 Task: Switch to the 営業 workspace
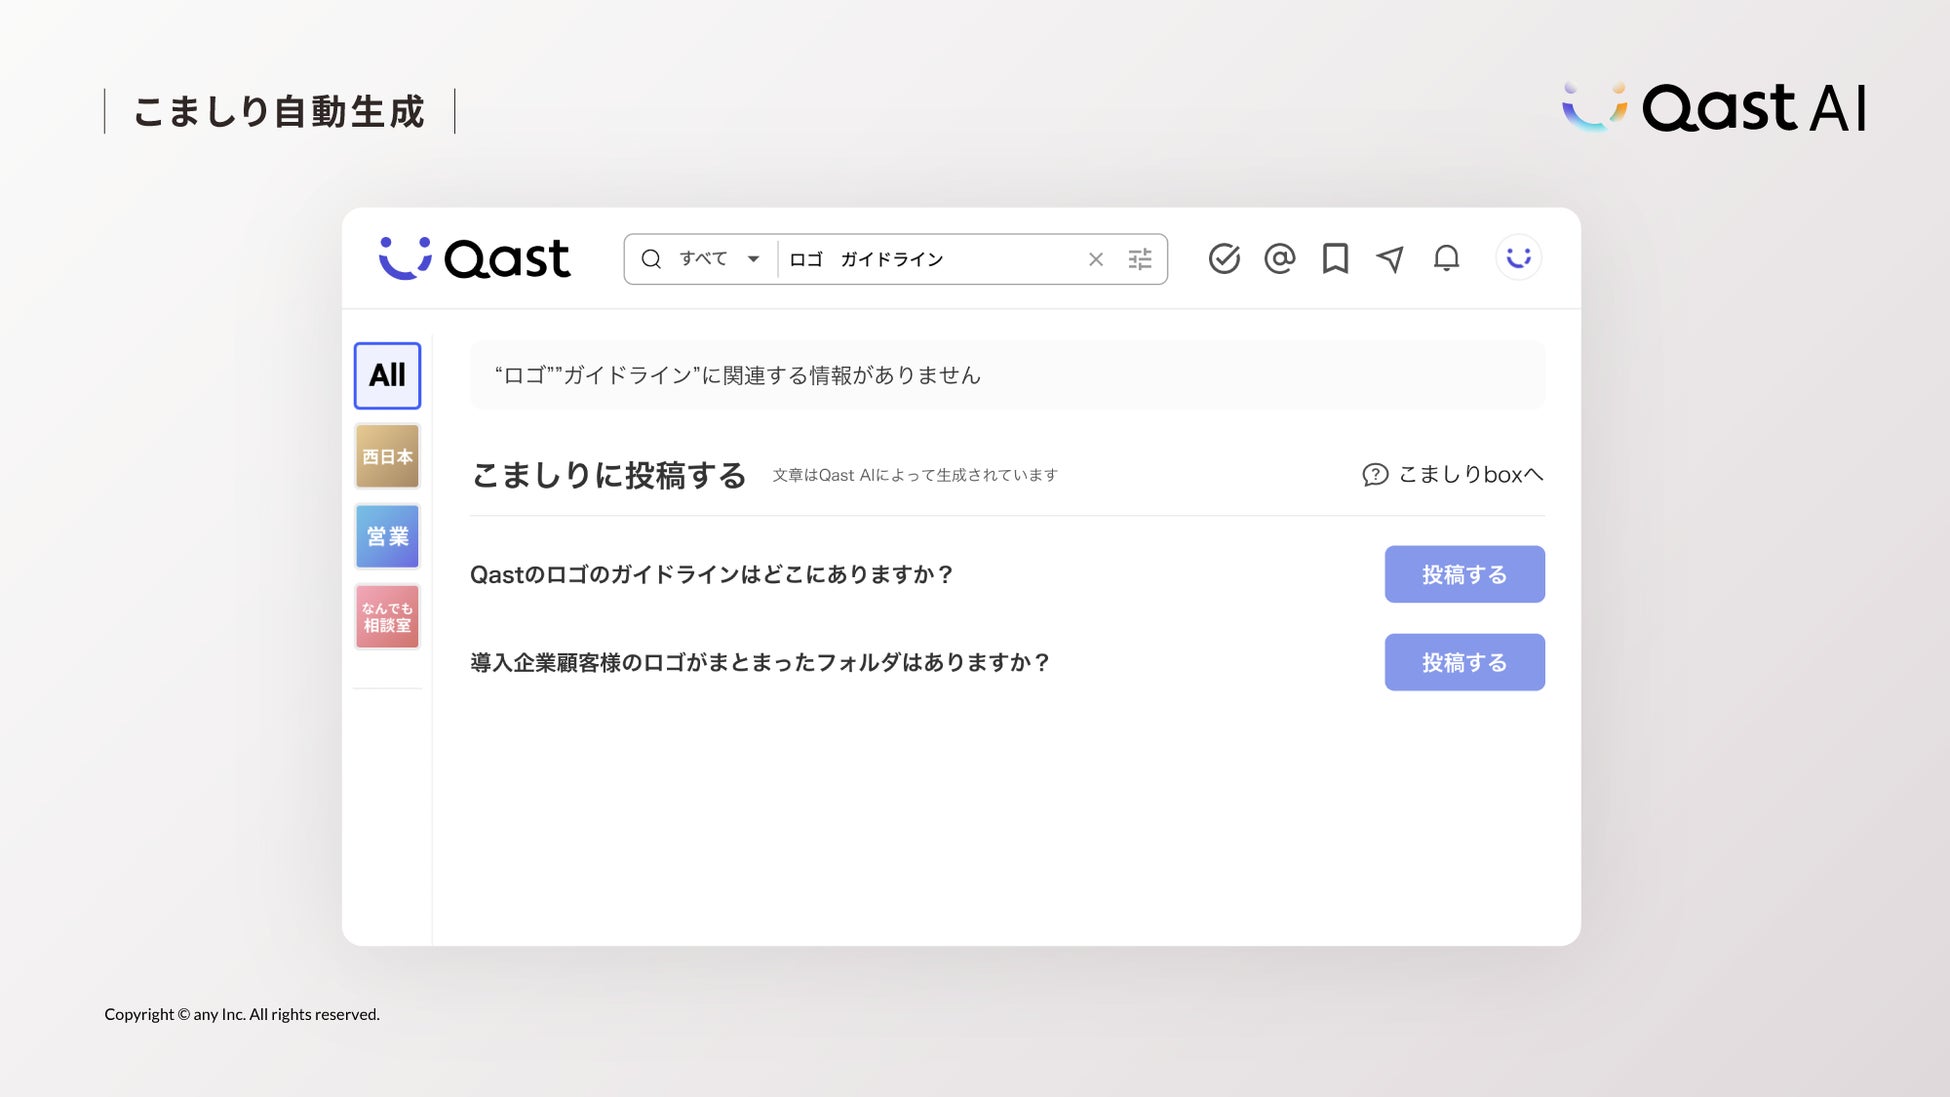pos(387,536)
